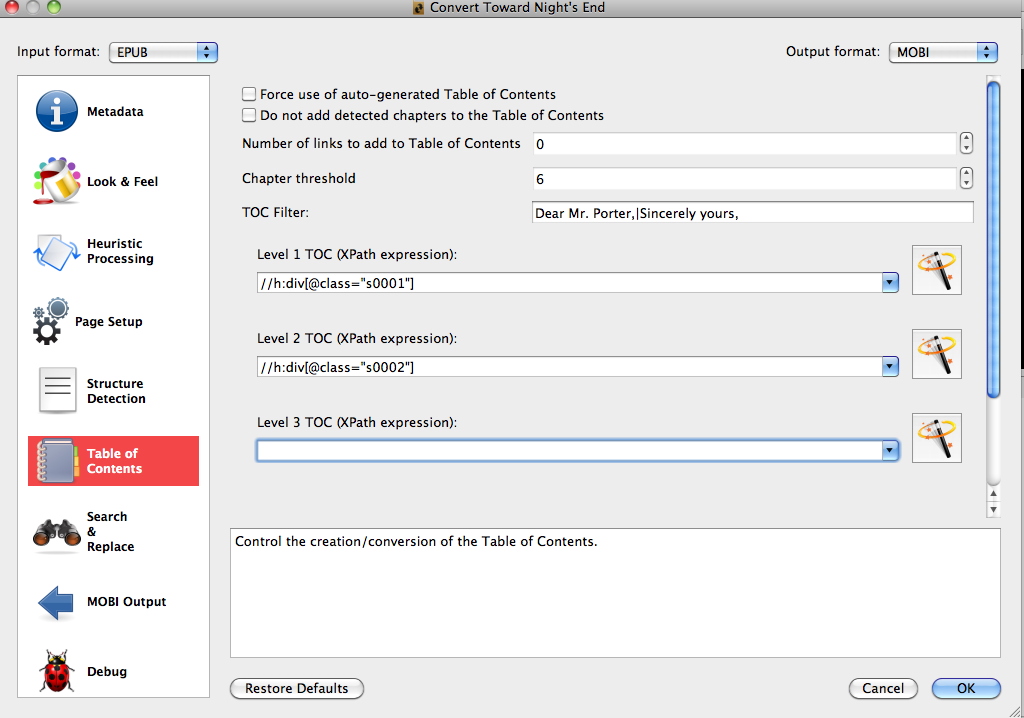Open the Input format EPUB dropdown
This screenshot has height=718, width=1024.
(x=163, y=52)
